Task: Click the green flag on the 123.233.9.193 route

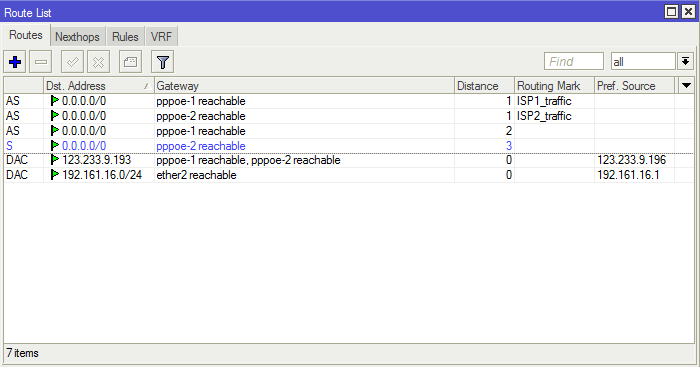Action: point(55,160)
